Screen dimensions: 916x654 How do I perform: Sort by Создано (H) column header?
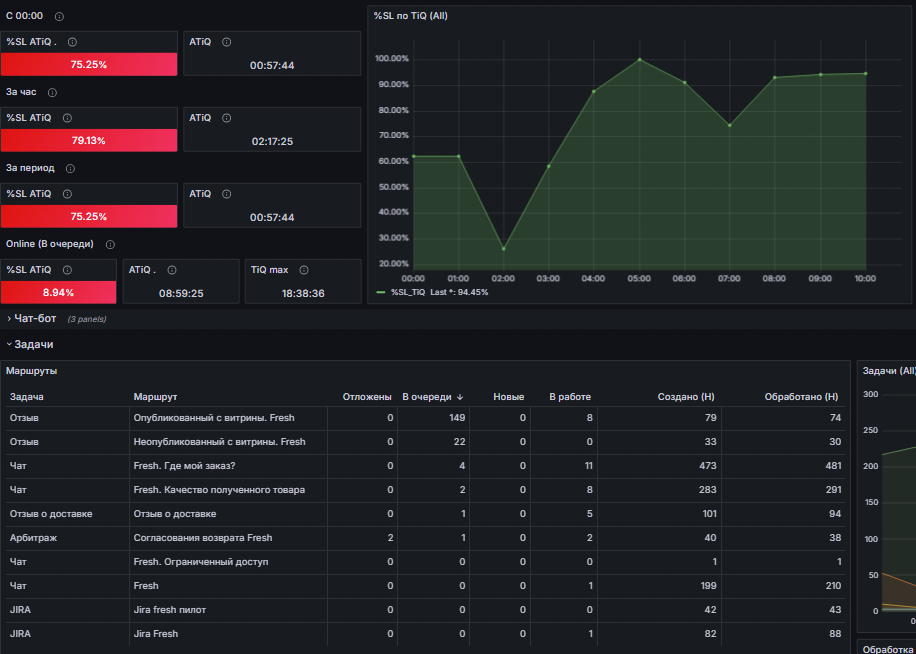pos(686,397)
